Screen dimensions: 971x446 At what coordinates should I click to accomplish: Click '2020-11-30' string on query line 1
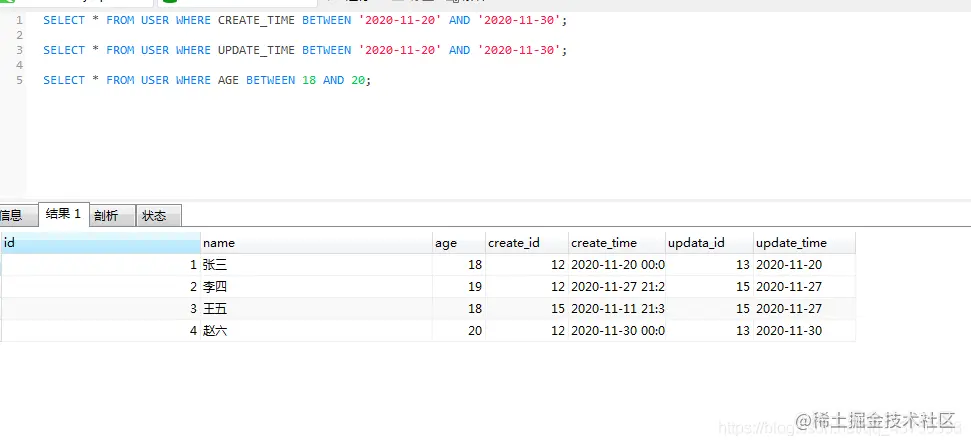coord(520,20)
